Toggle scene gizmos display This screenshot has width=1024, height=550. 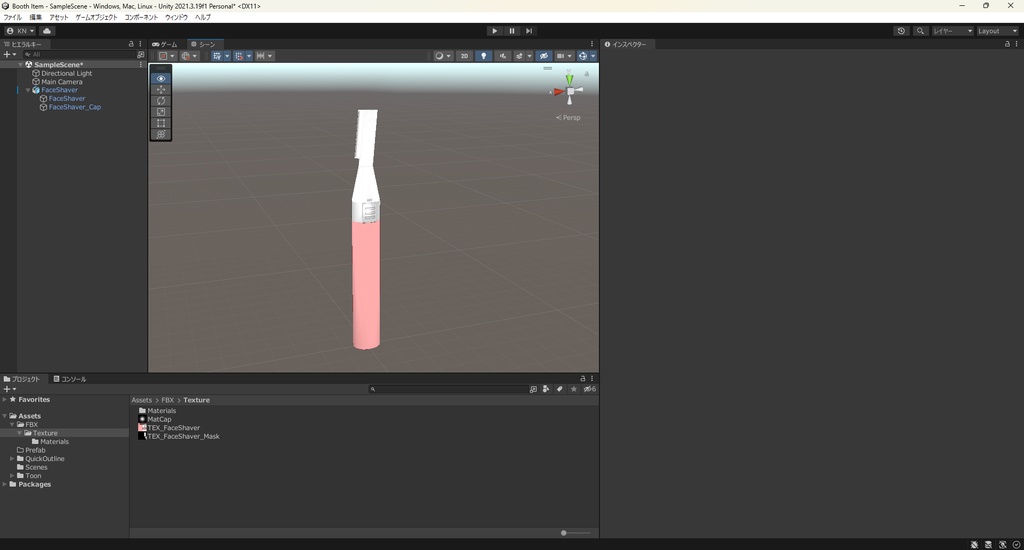pos(583,56)
